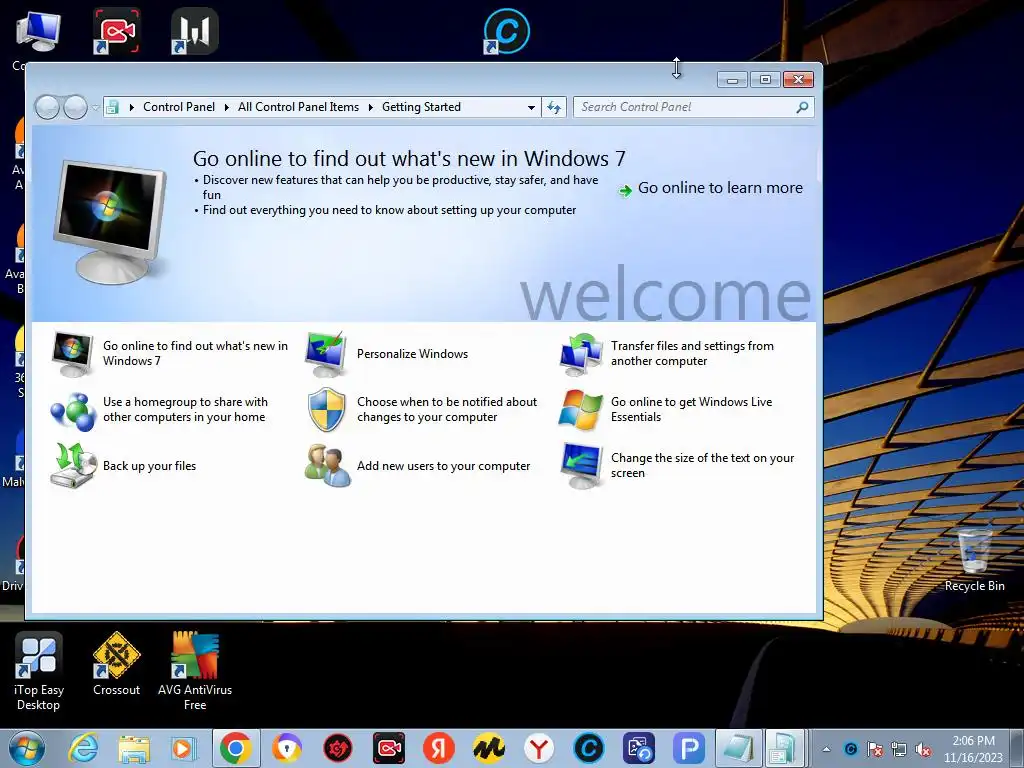1024x768 pixels.
Task: Open the red Yandex 'Я' taskbar icon
Action: tap(438, 748)
